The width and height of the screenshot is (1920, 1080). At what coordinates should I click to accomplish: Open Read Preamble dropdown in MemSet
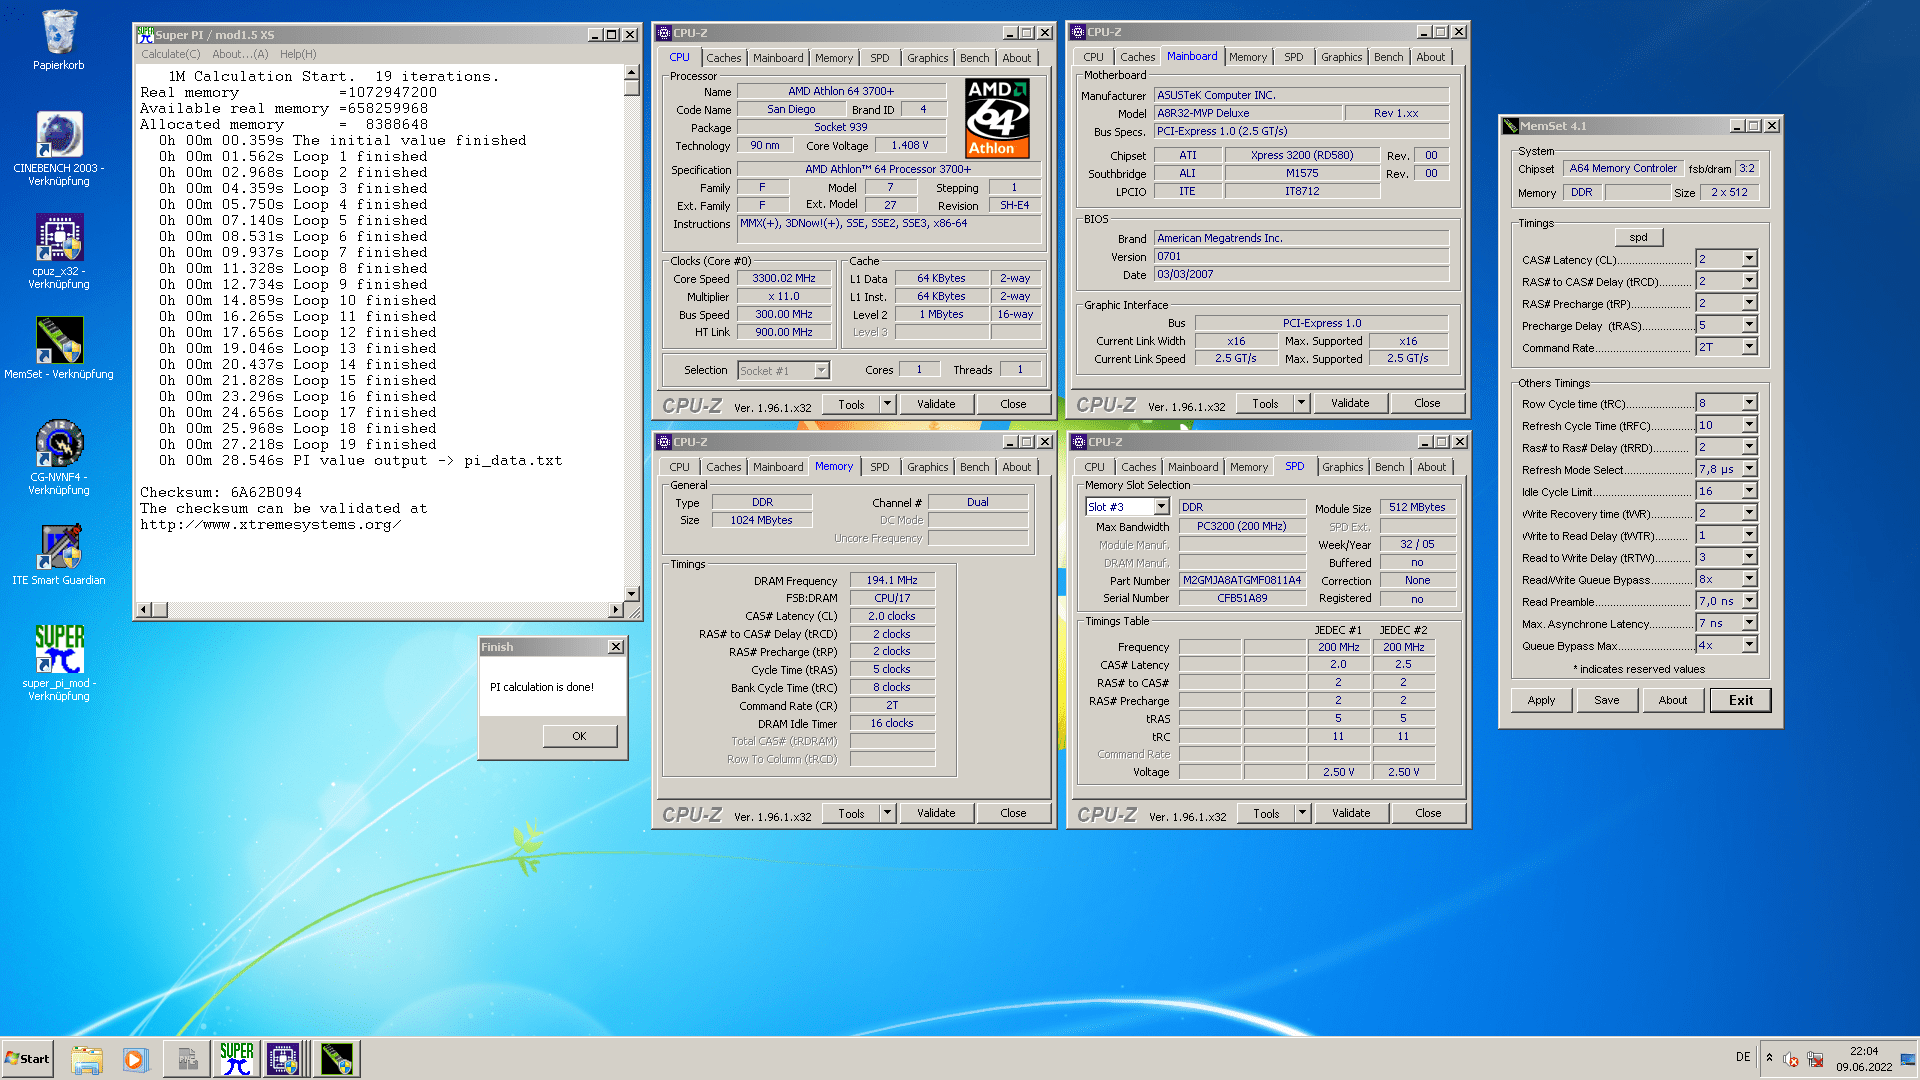pos(1749,601)
